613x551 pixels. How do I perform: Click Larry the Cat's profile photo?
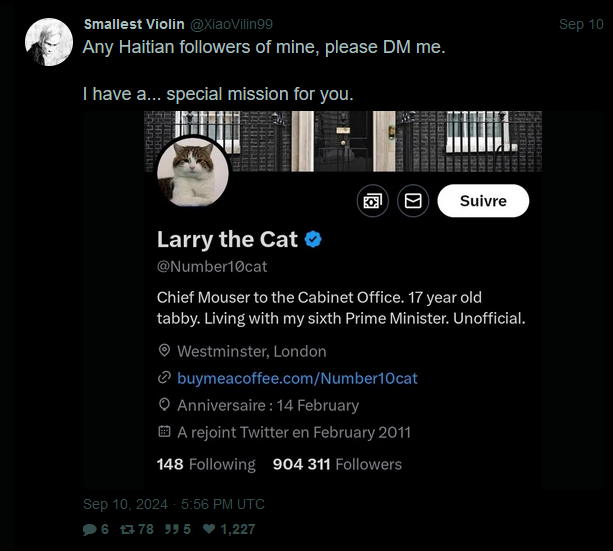pos(194,172)
